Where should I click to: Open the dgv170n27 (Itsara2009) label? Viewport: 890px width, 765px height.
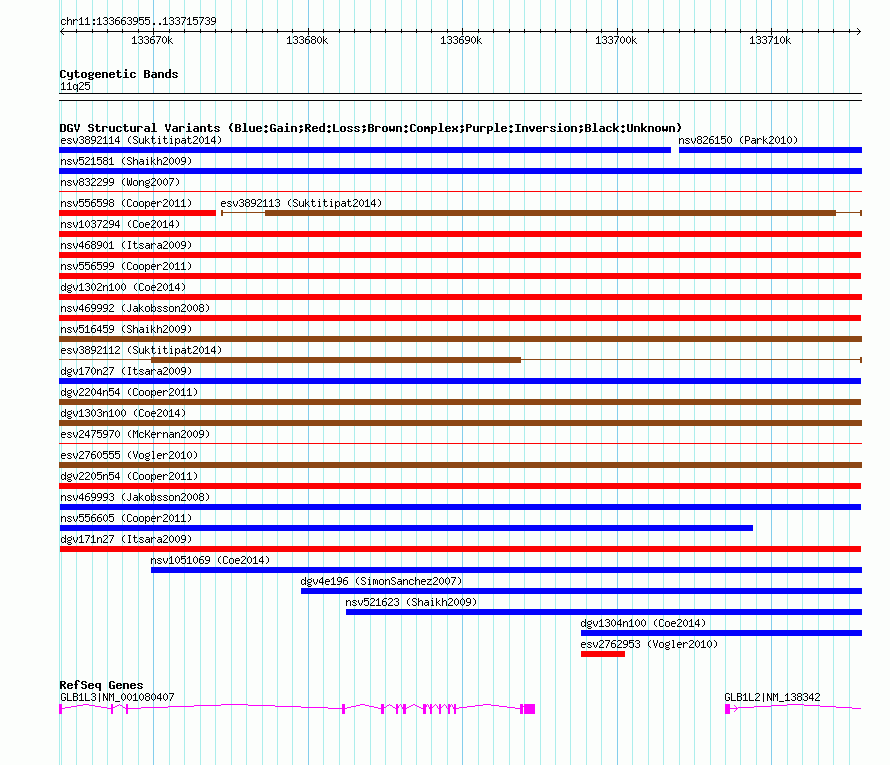[x=126, y=371]
